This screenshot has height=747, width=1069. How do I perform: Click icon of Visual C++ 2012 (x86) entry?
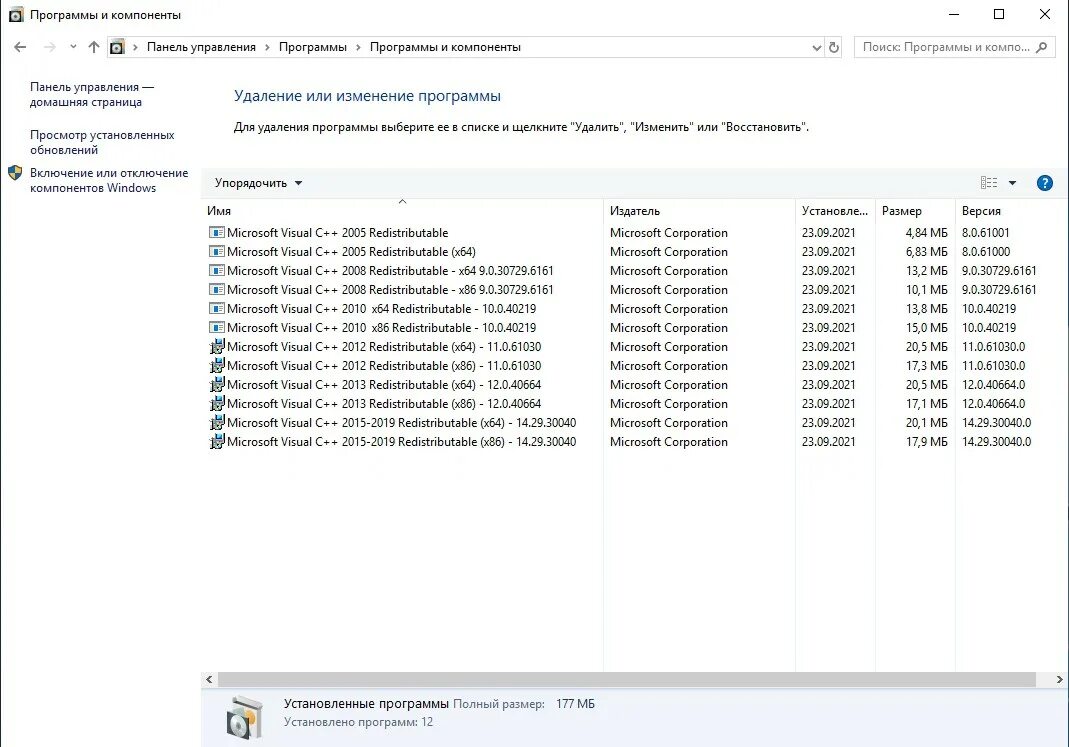(217, 365)
